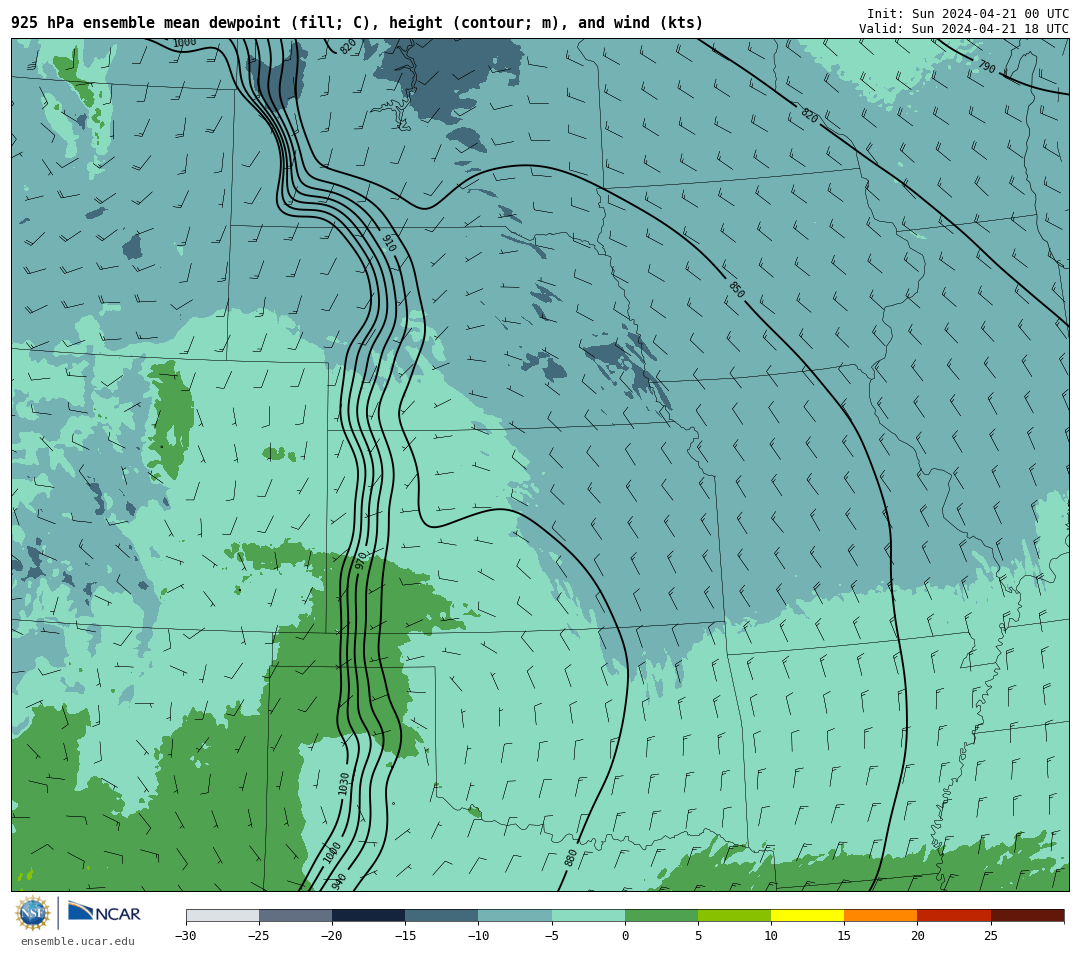Screen dimensions: 1080x954
Task: Click the -15 colorbar tick label
Action: [404, 935]
